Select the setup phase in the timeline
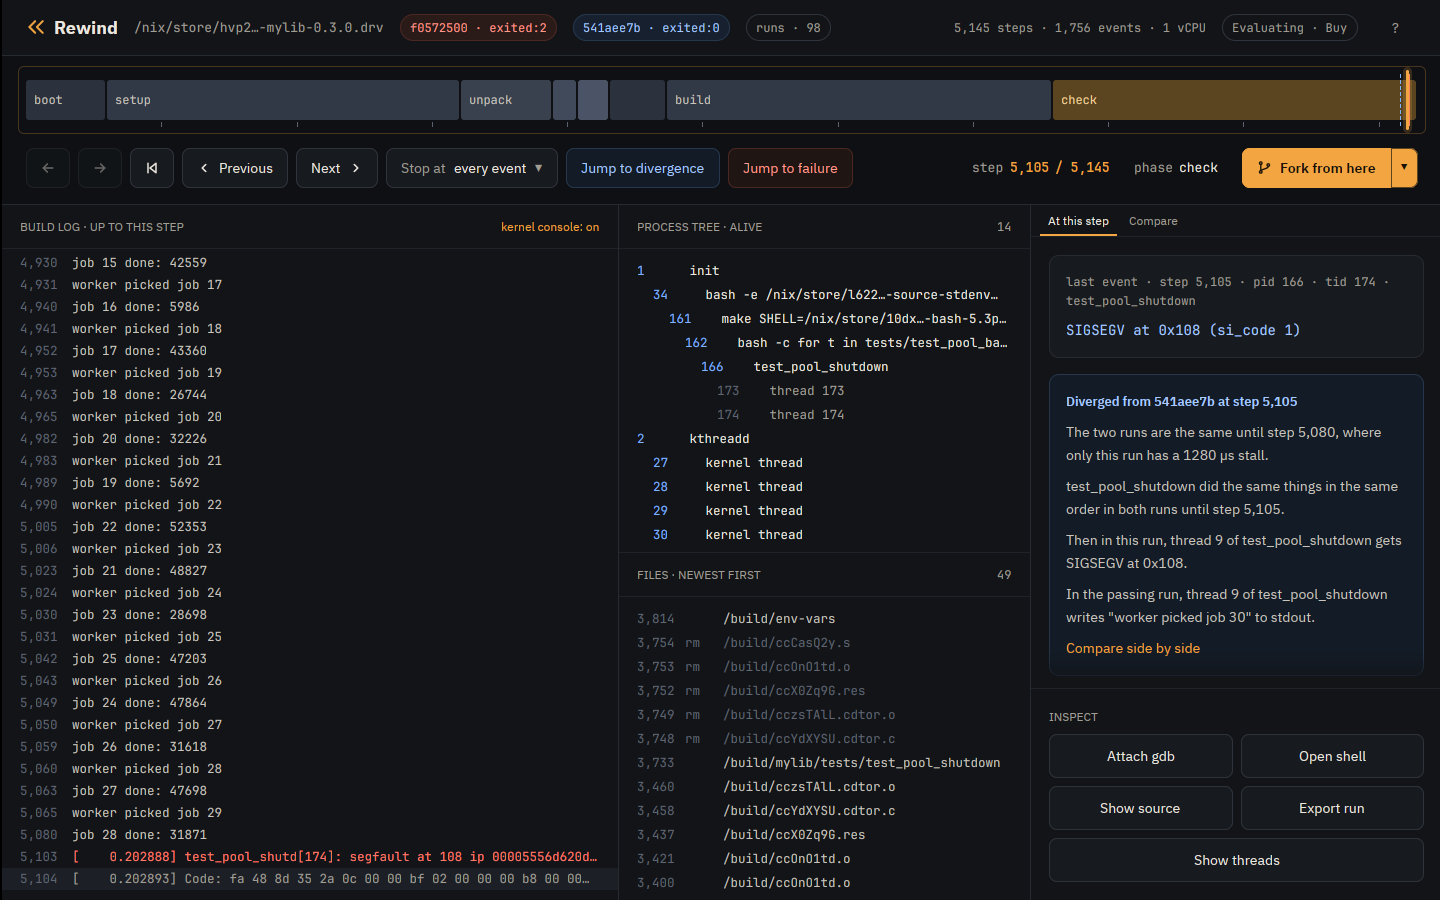Screen dimensions: 1440x900 tap(283, 100)
